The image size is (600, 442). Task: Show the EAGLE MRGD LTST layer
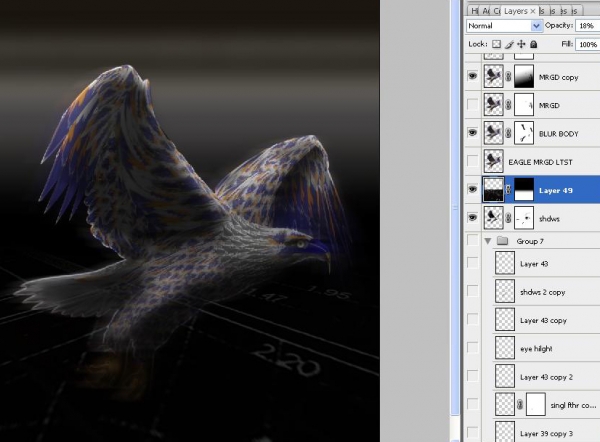[473, 161]
